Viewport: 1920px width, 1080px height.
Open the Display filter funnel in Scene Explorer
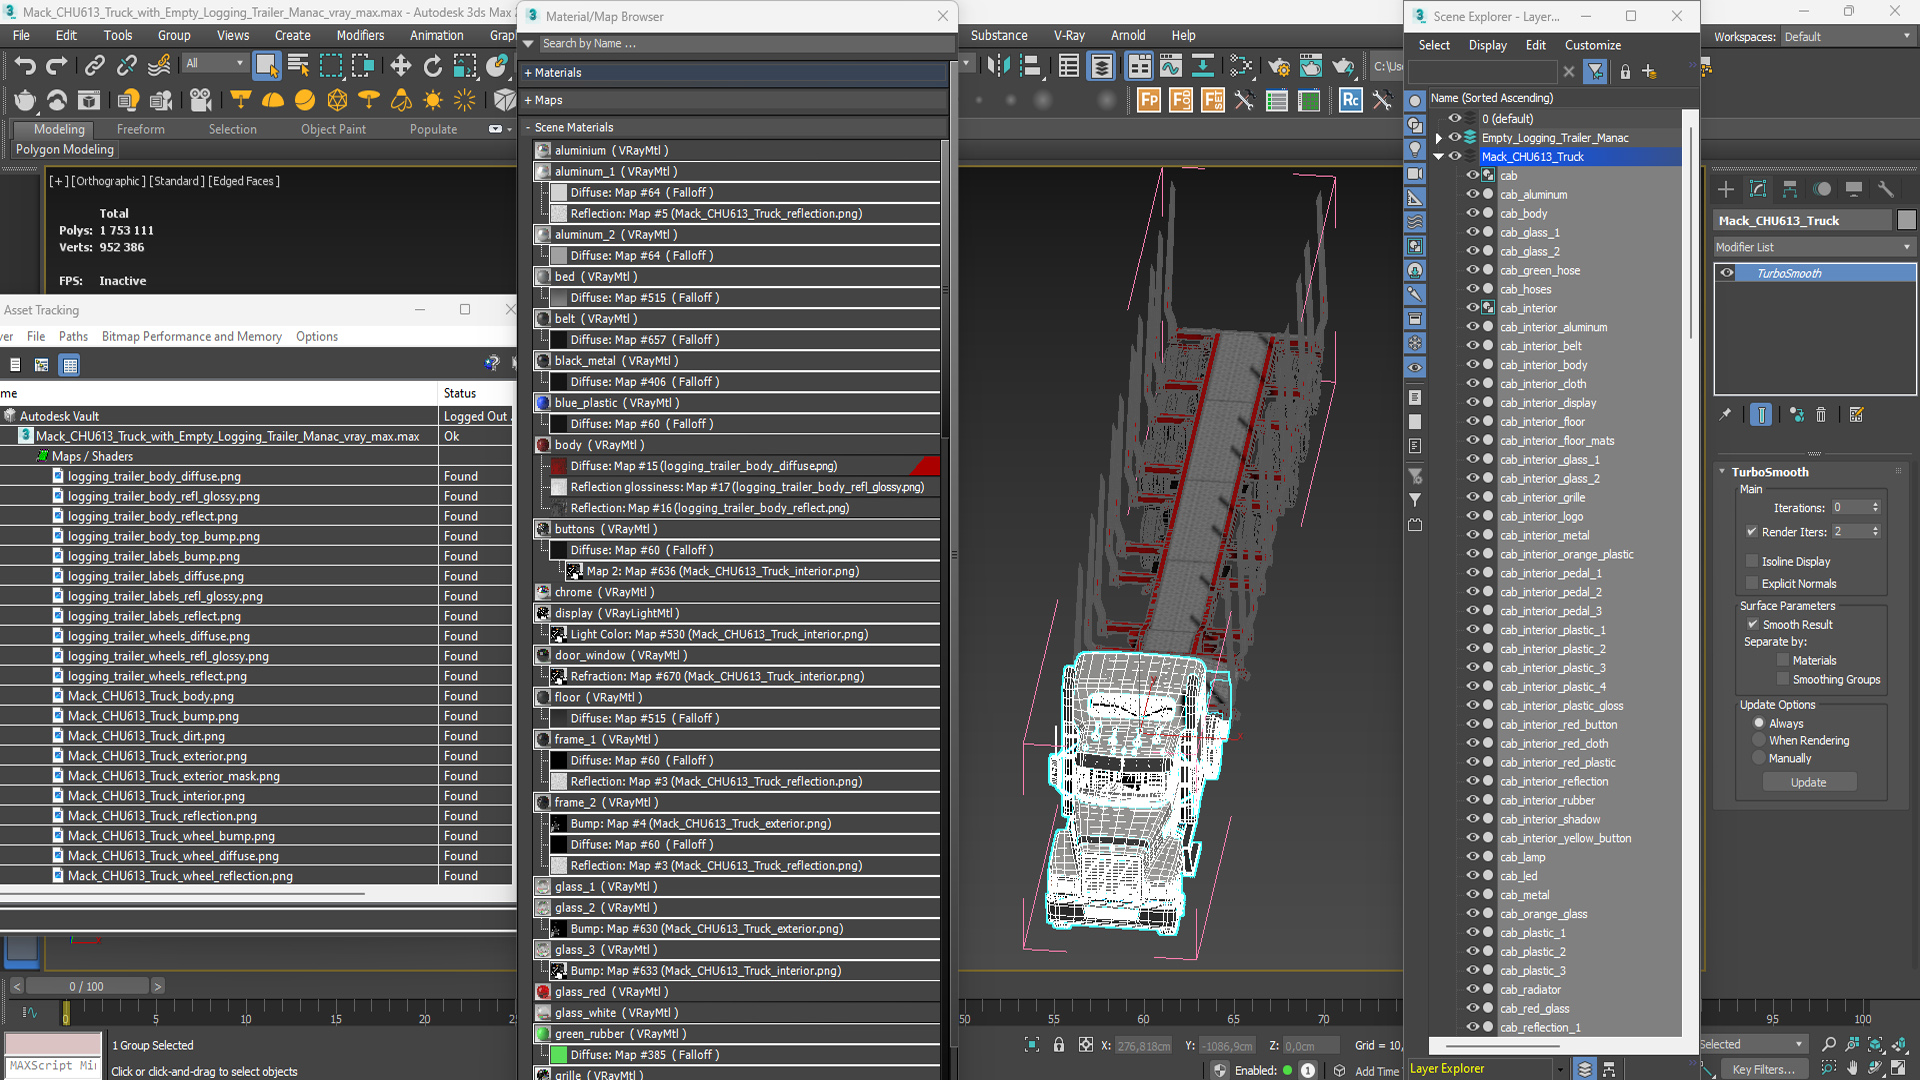(x=1595, y=71)
